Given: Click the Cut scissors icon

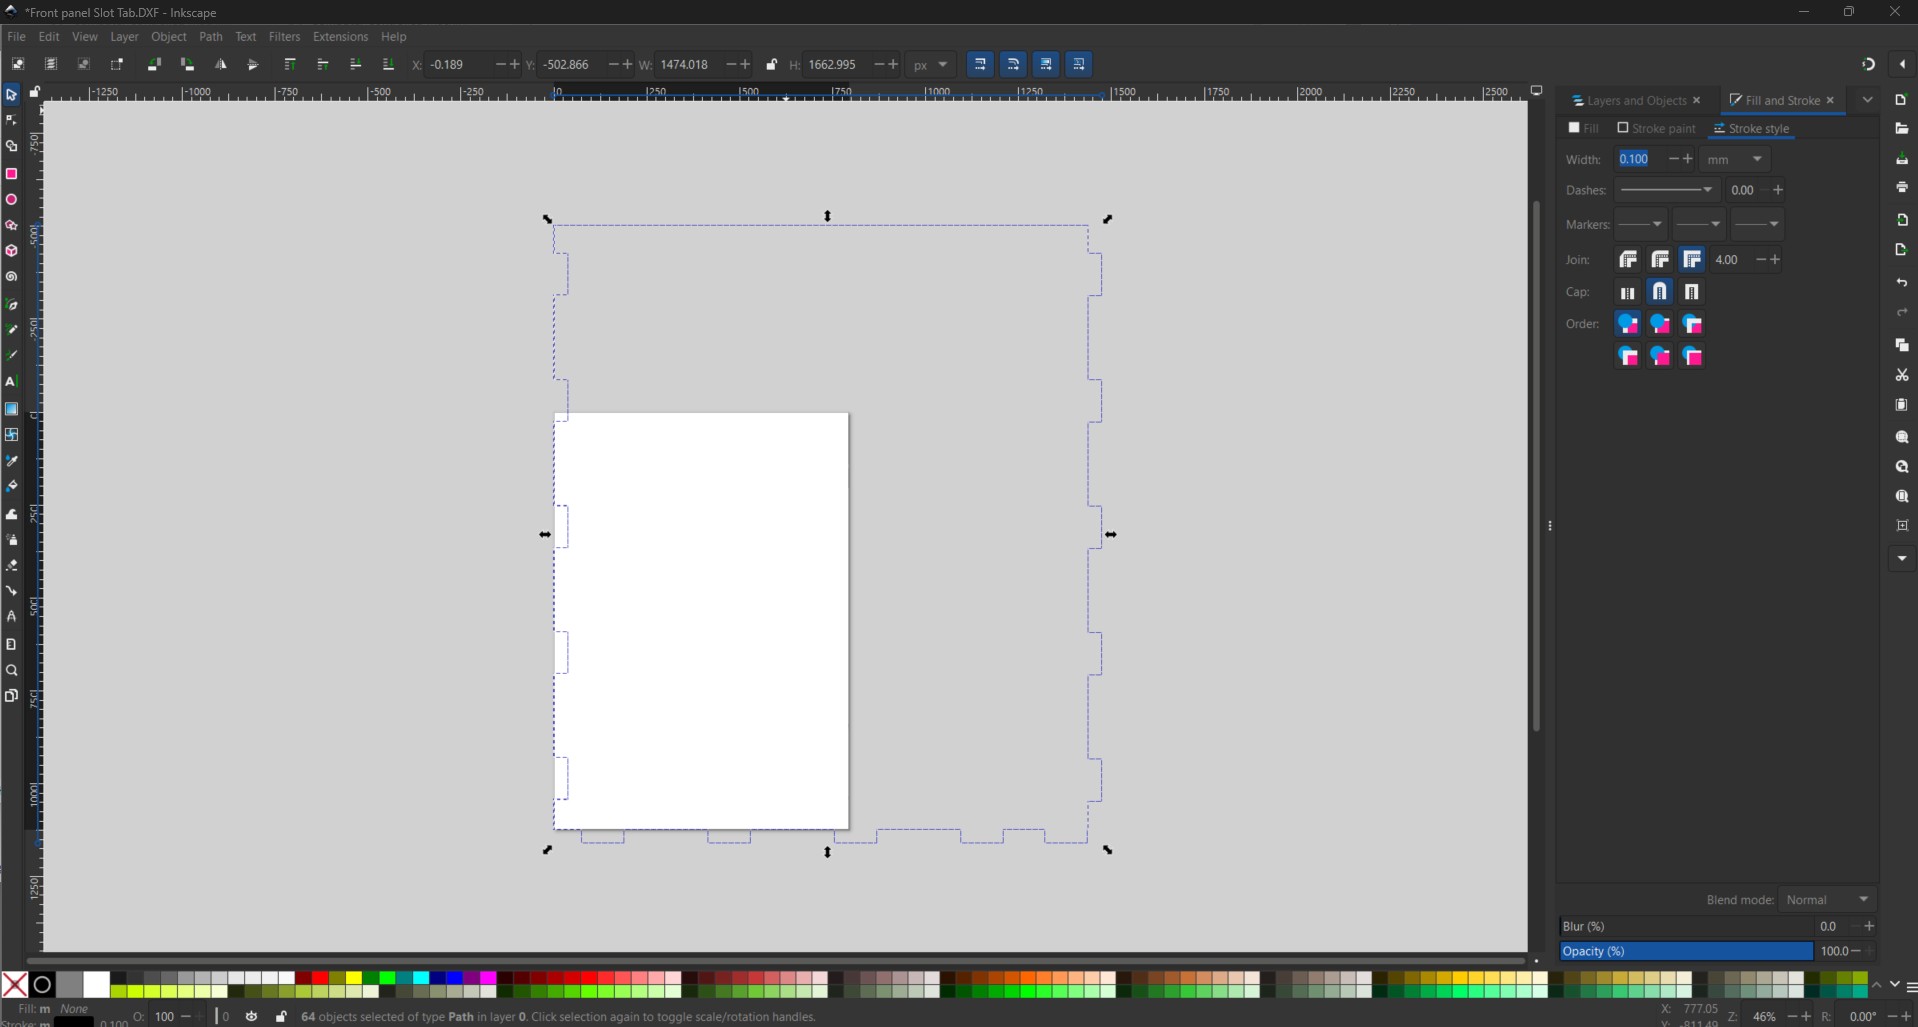Looking at the screenshot, I should 1902,375.
